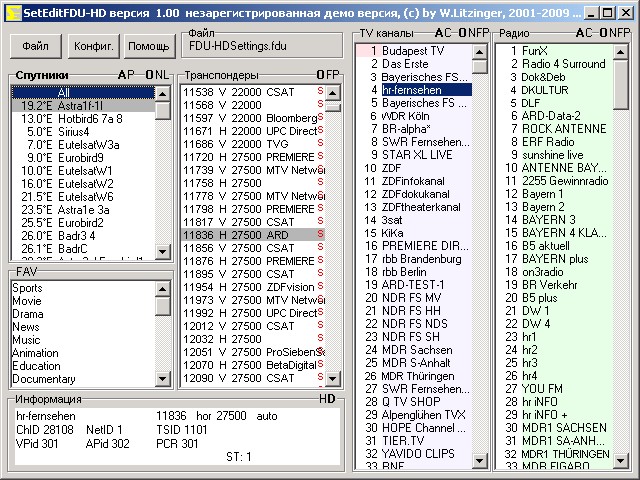The image size is (640, 480).
Task: Select transponder 11954 H ZDFvision
Action: click(x=253, y=287)
